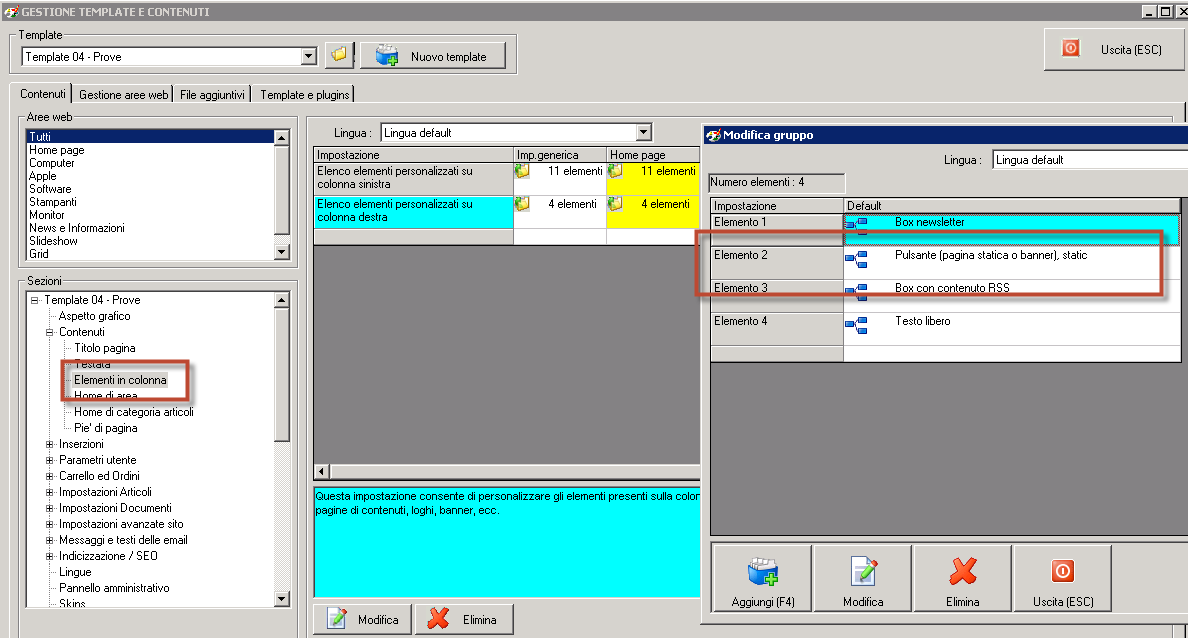The width and height of the screenshot is (1188, 638).
Task: Select Pie' di pagina tree item
Action: (x=105, y=427)
